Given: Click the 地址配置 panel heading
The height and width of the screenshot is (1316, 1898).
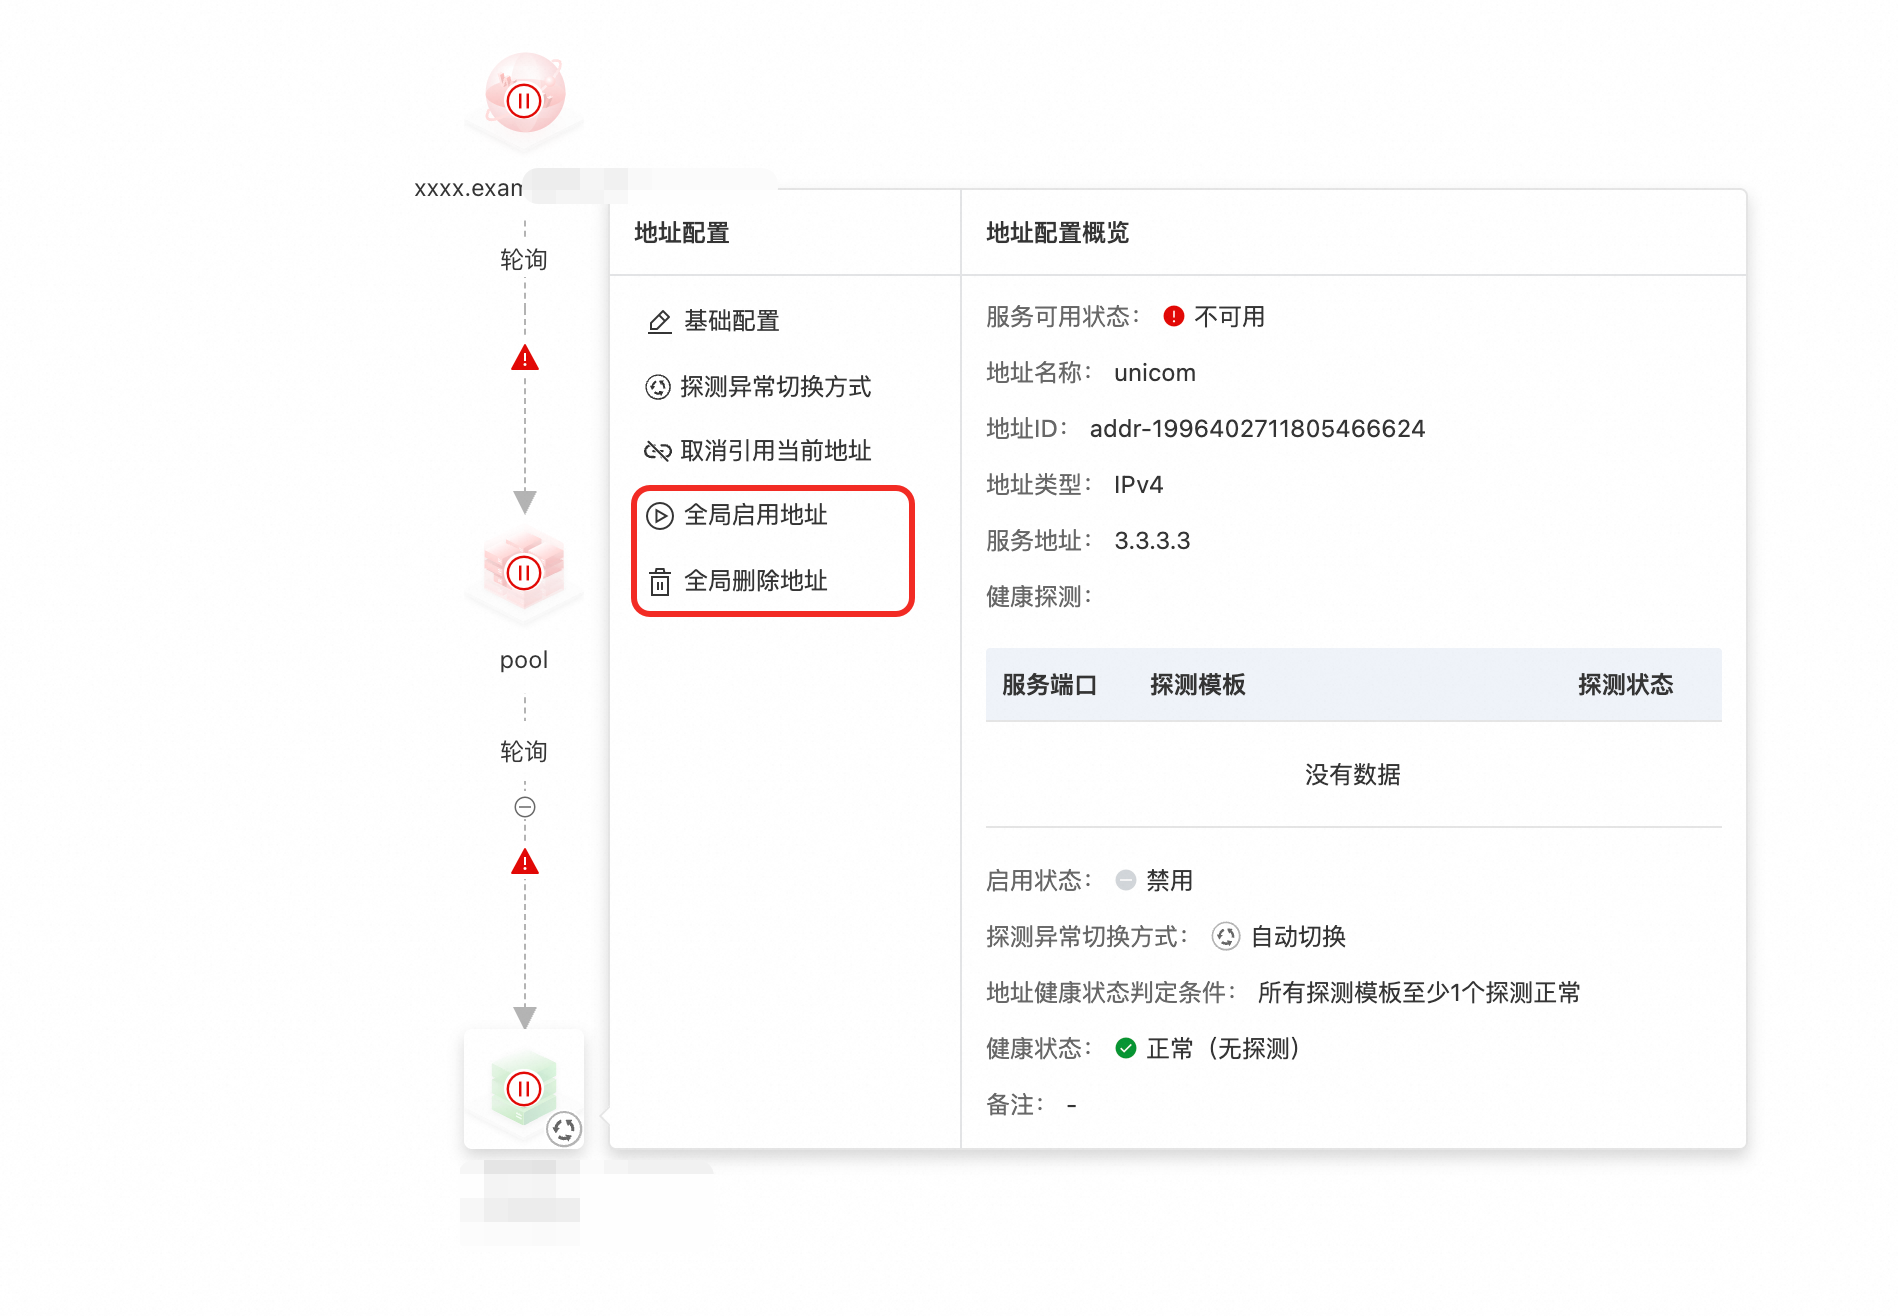Looking at the screenshot, I should [x=682, y=233].
